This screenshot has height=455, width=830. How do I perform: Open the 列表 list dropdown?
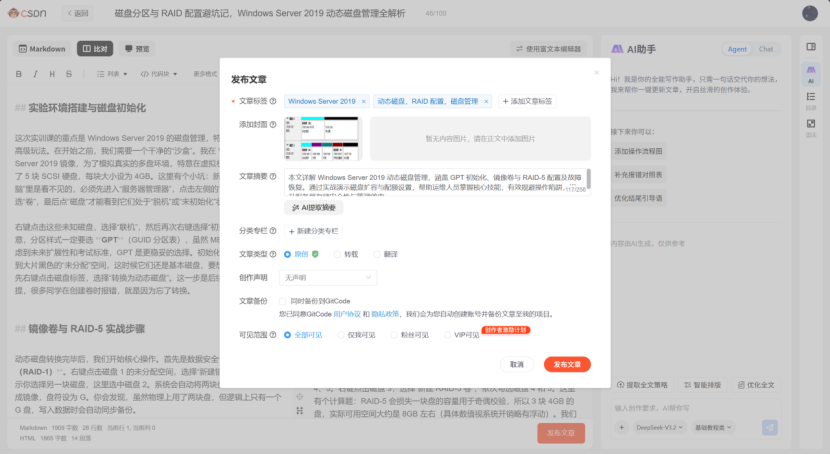coord(112,74)
